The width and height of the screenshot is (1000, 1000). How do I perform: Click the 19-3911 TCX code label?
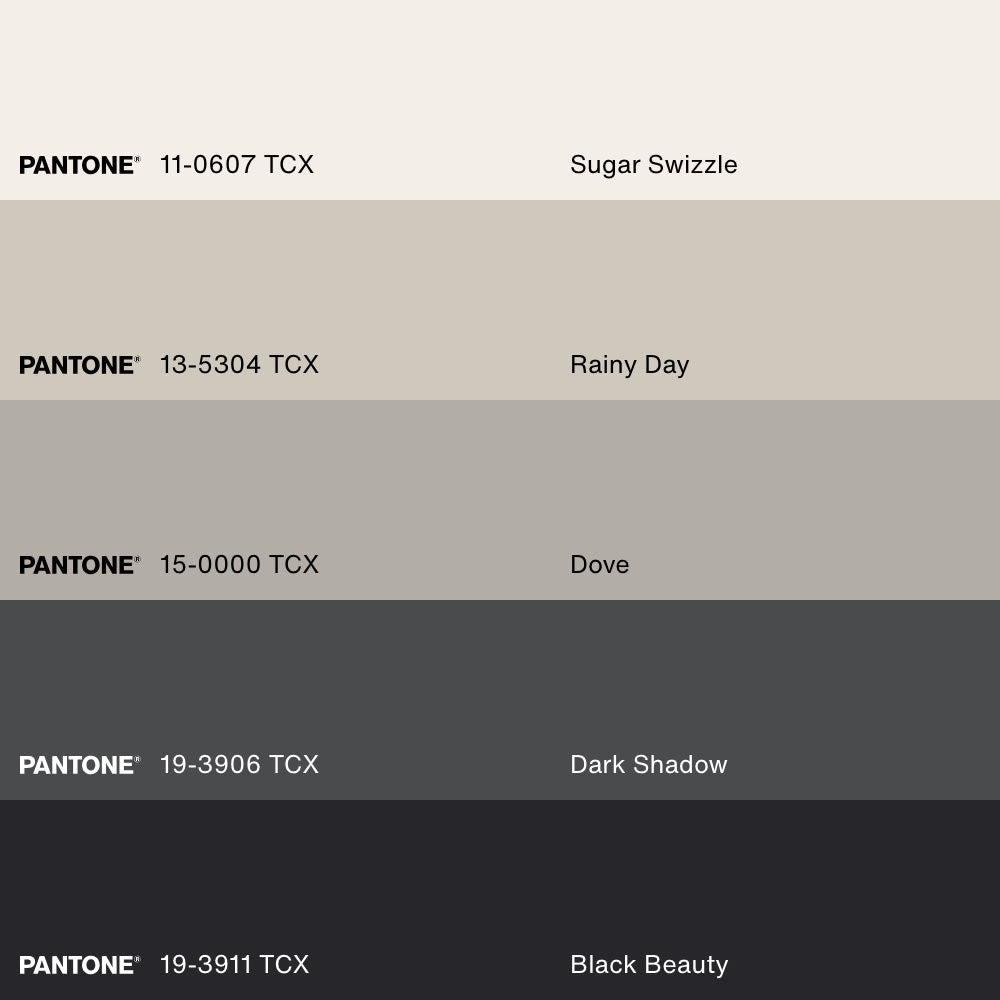(x=234, y=965)
